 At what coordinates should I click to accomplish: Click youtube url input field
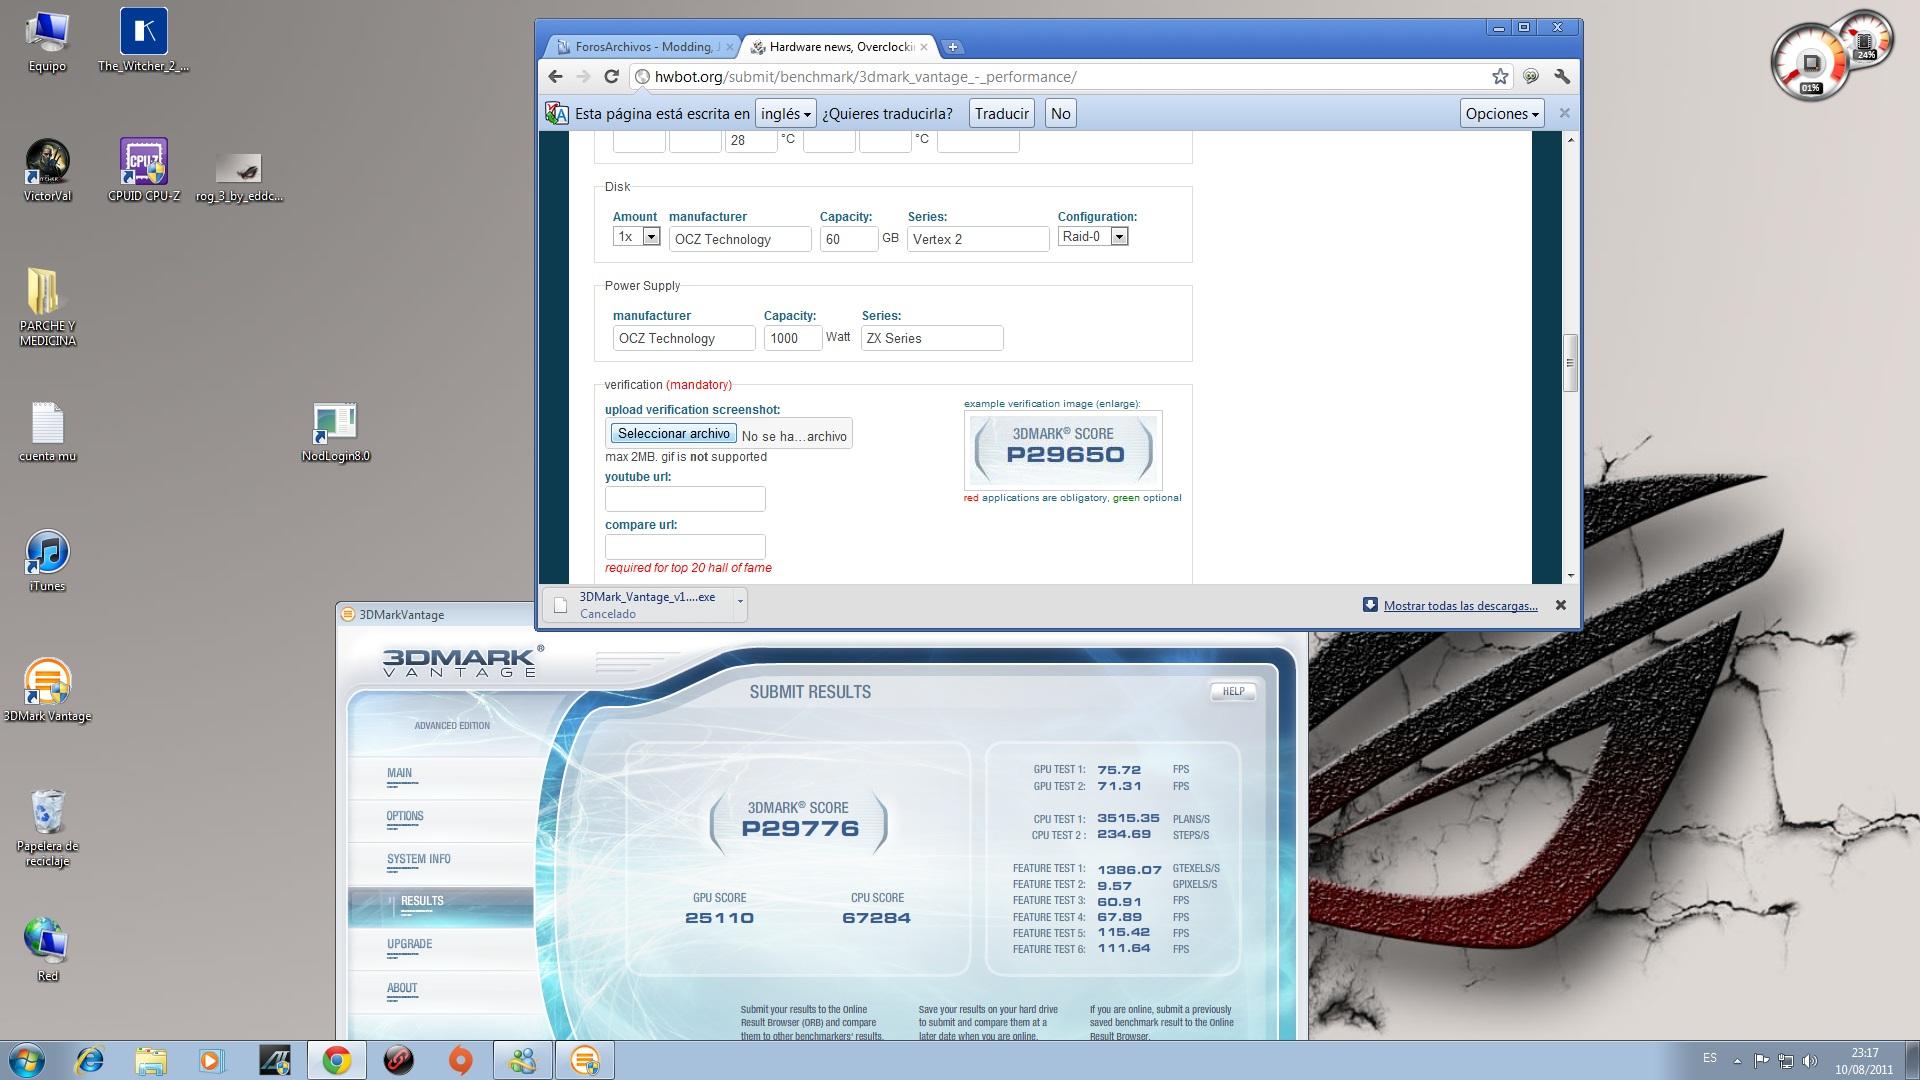coord(685,498)
